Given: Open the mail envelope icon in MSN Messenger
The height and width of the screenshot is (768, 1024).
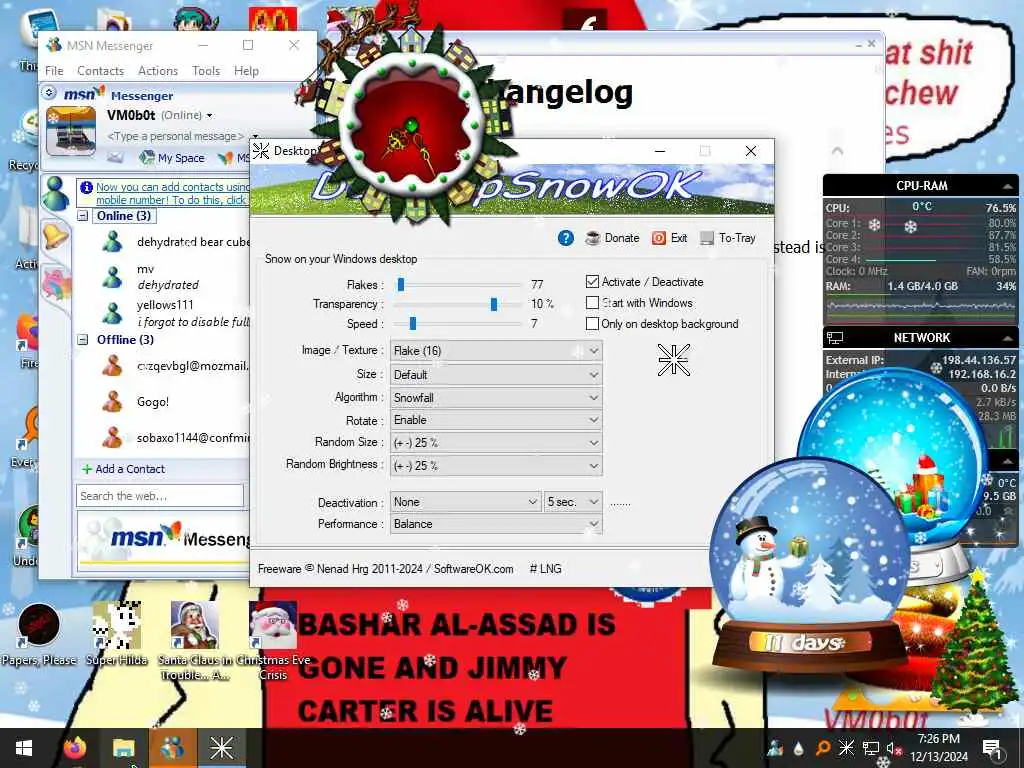Looking at the screenshot, I should (x=115, y=157).
